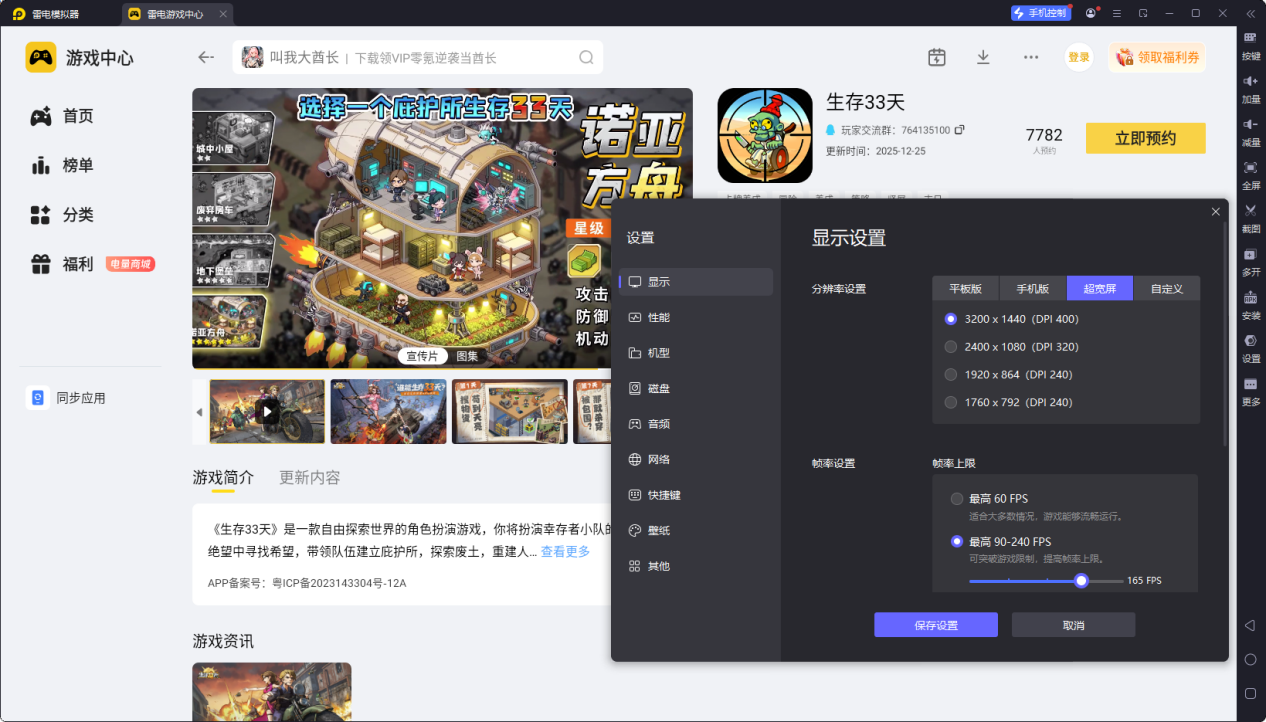This screenshot has width=1266, height=722.
Task: Click the FPS slider handle at 165 FPS
Action: pyautogui.click(x=1081, y=580)
